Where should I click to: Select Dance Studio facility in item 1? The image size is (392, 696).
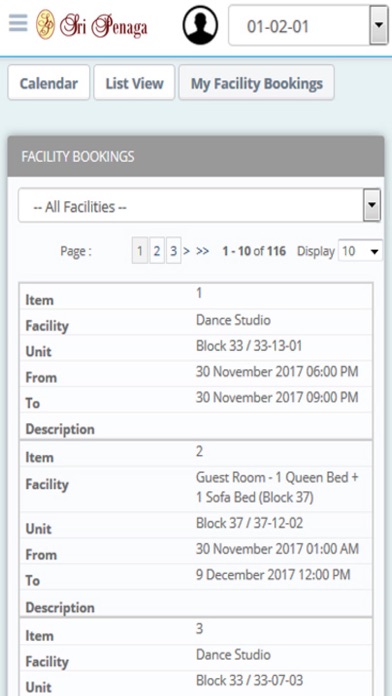pos(233,320)
